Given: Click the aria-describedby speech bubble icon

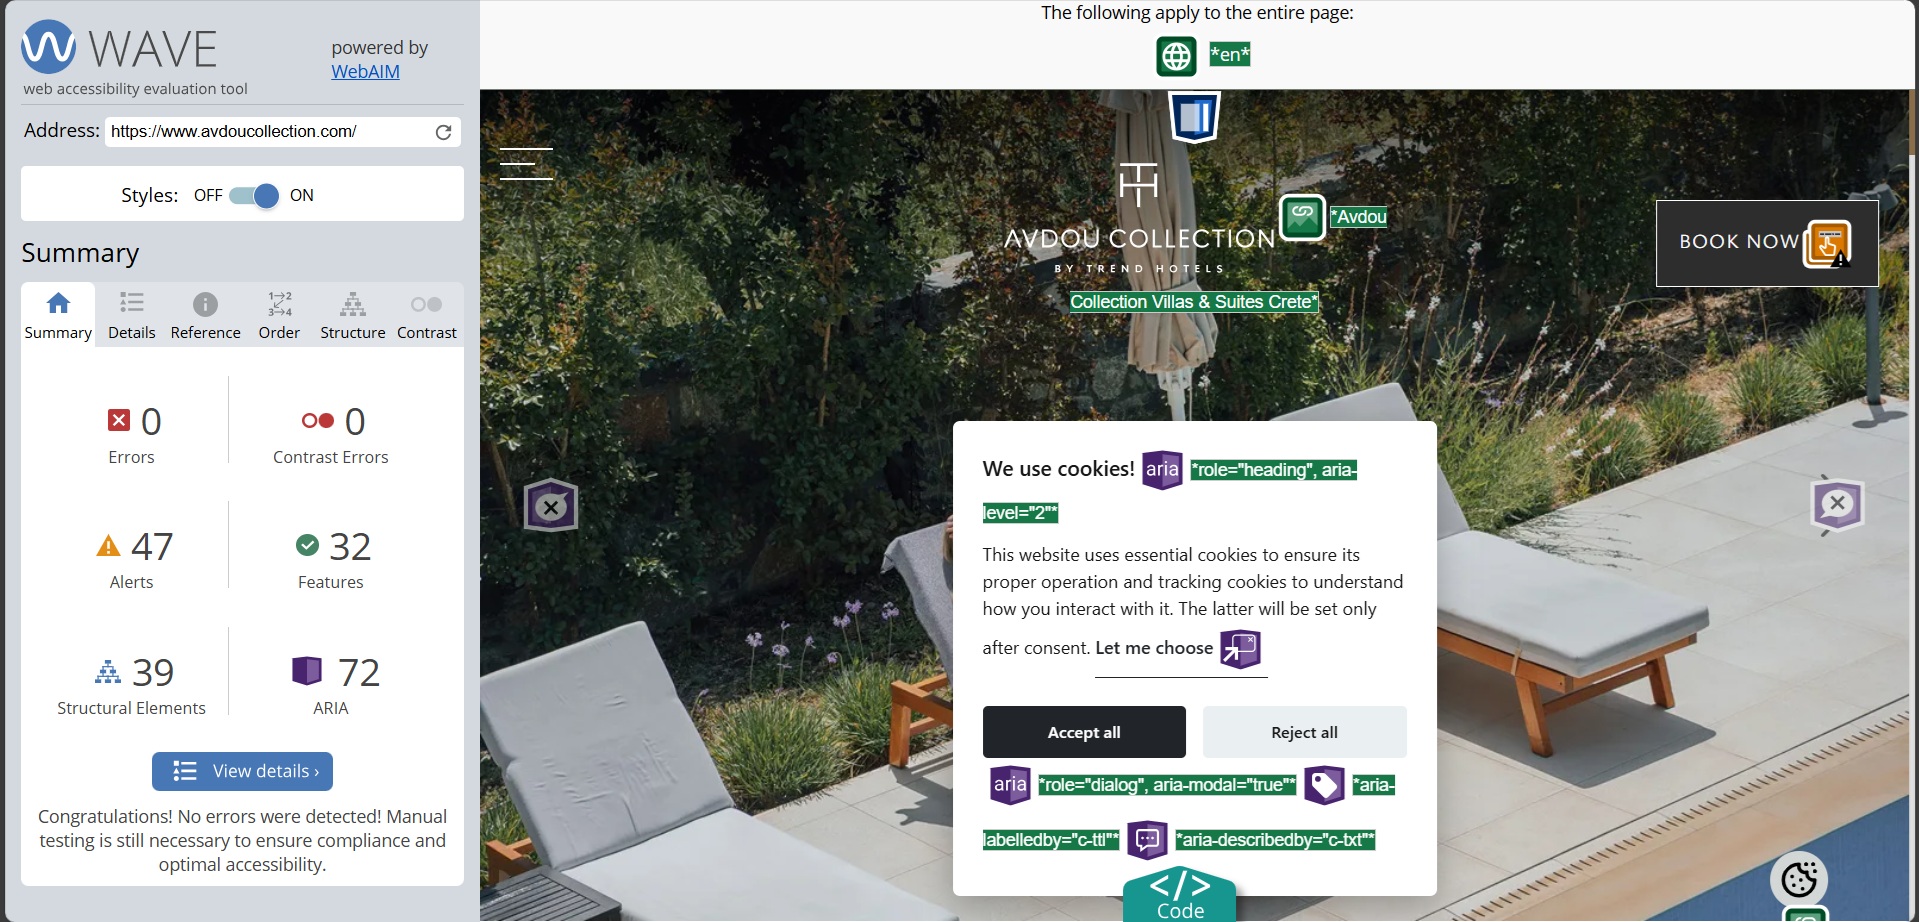Looking at the screenshot, I should point(1147,840).
